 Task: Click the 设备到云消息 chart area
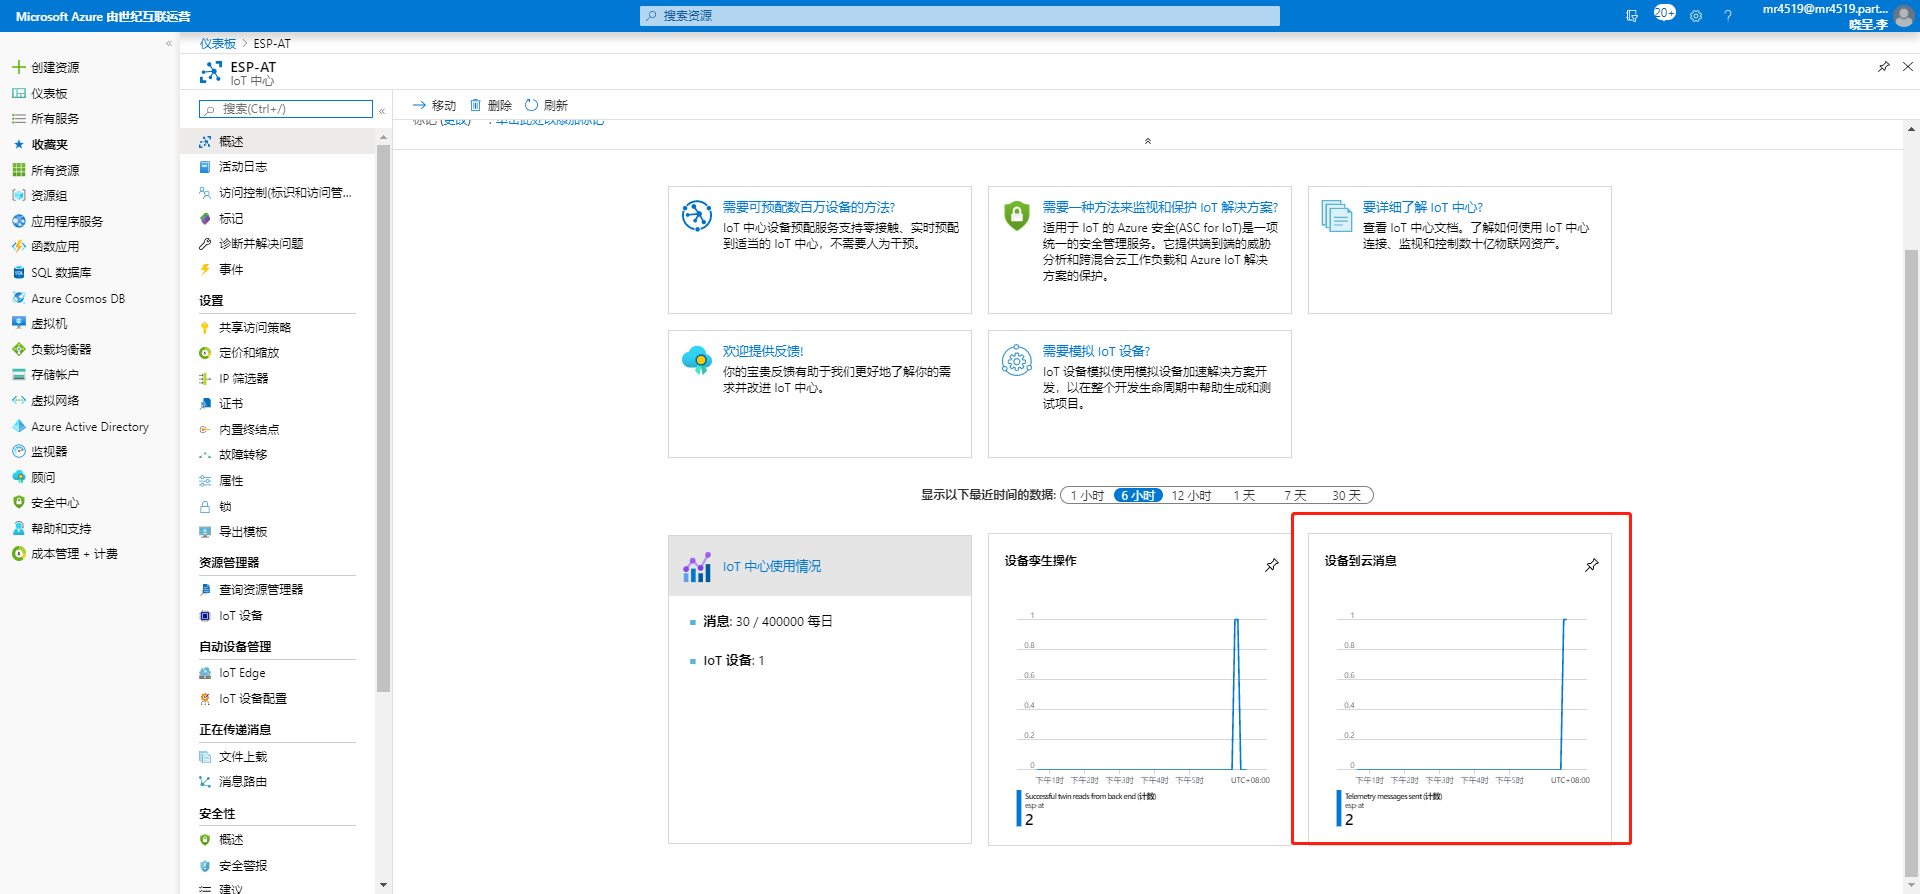pos(1462,695)
